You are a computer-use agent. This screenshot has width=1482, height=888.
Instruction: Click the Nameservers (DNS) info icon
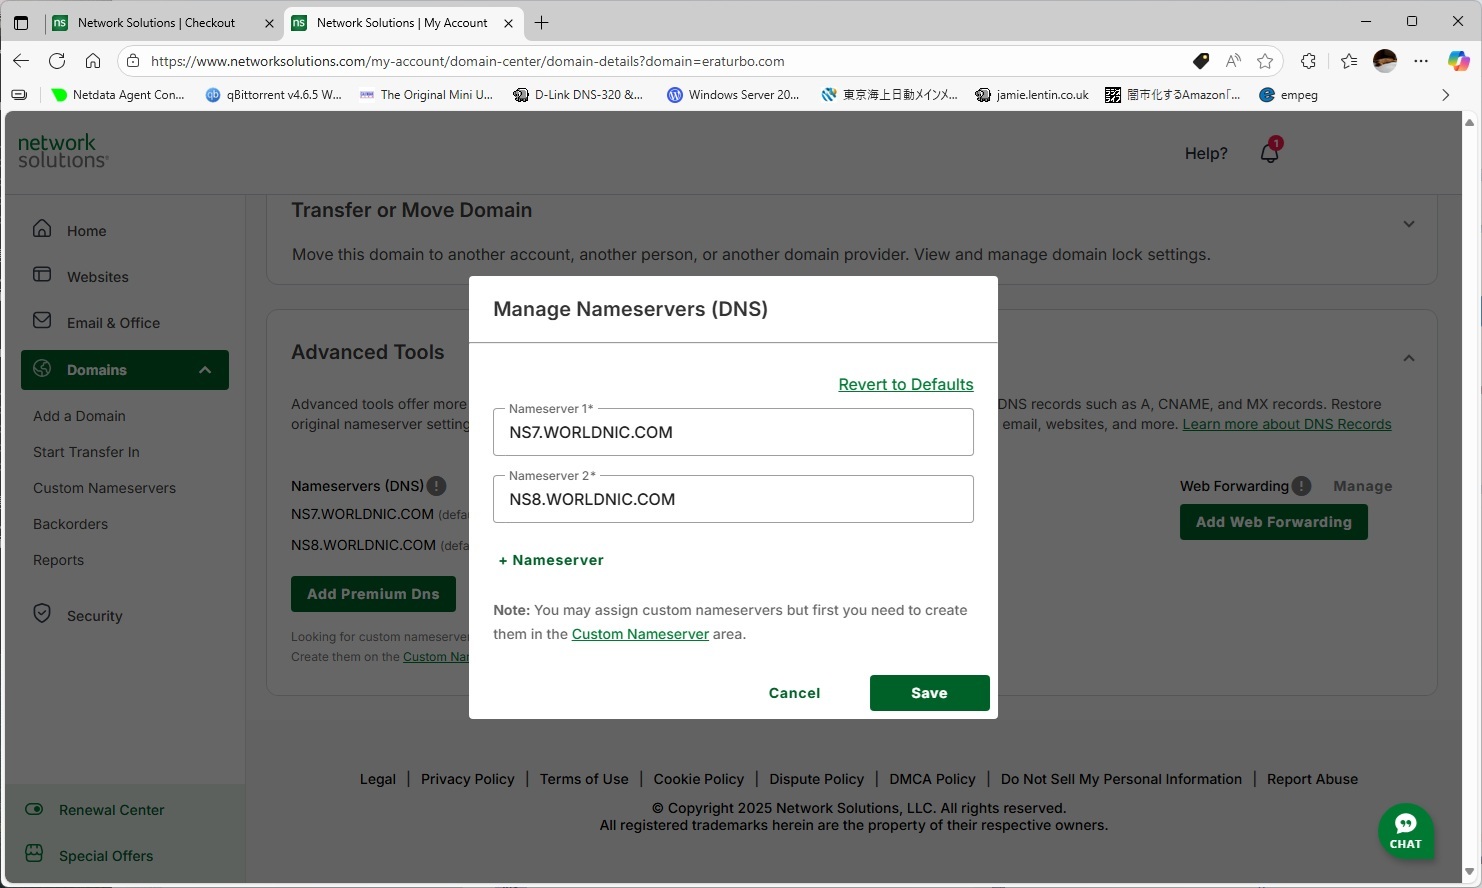point(437,486)
